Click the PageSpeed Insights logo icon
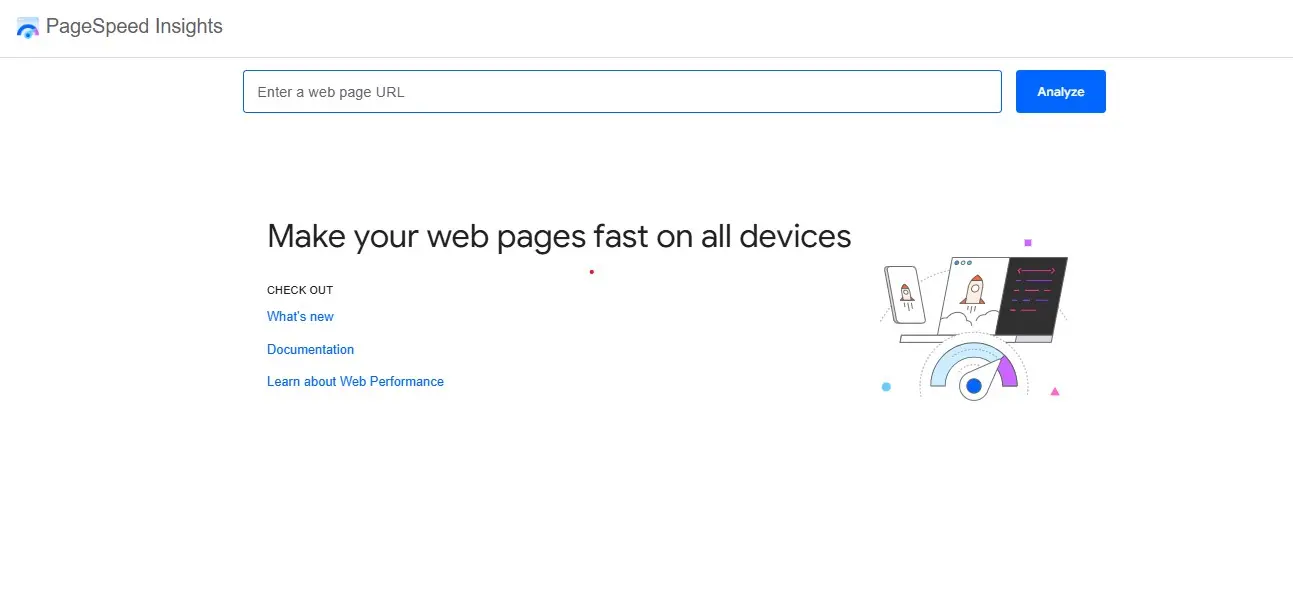1293x596 pixels. click(x=28, y=27)
